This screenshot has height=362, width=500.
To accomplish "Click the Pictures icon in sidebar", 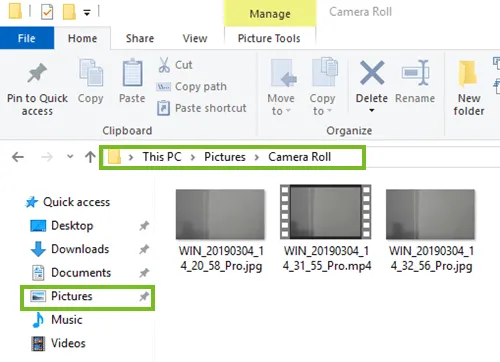I will click(38, 296).
